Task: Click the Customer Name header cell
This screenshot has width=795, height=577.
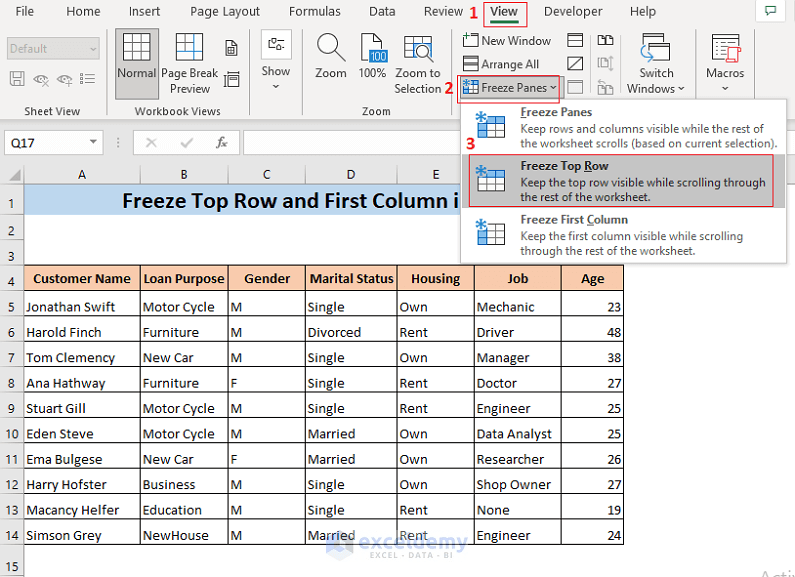Action: click(x=82, y=278)
